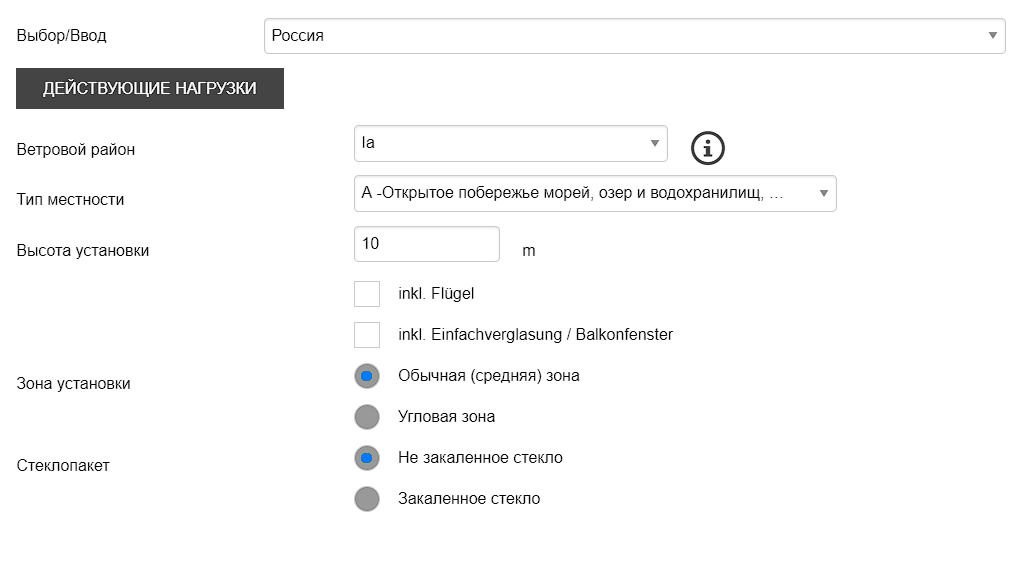Screen dimensions: 1020x564
Task: Tick the inkl. Einfachverglasung / Balkonfenster checkbox
Action: (x=367, y=335)
